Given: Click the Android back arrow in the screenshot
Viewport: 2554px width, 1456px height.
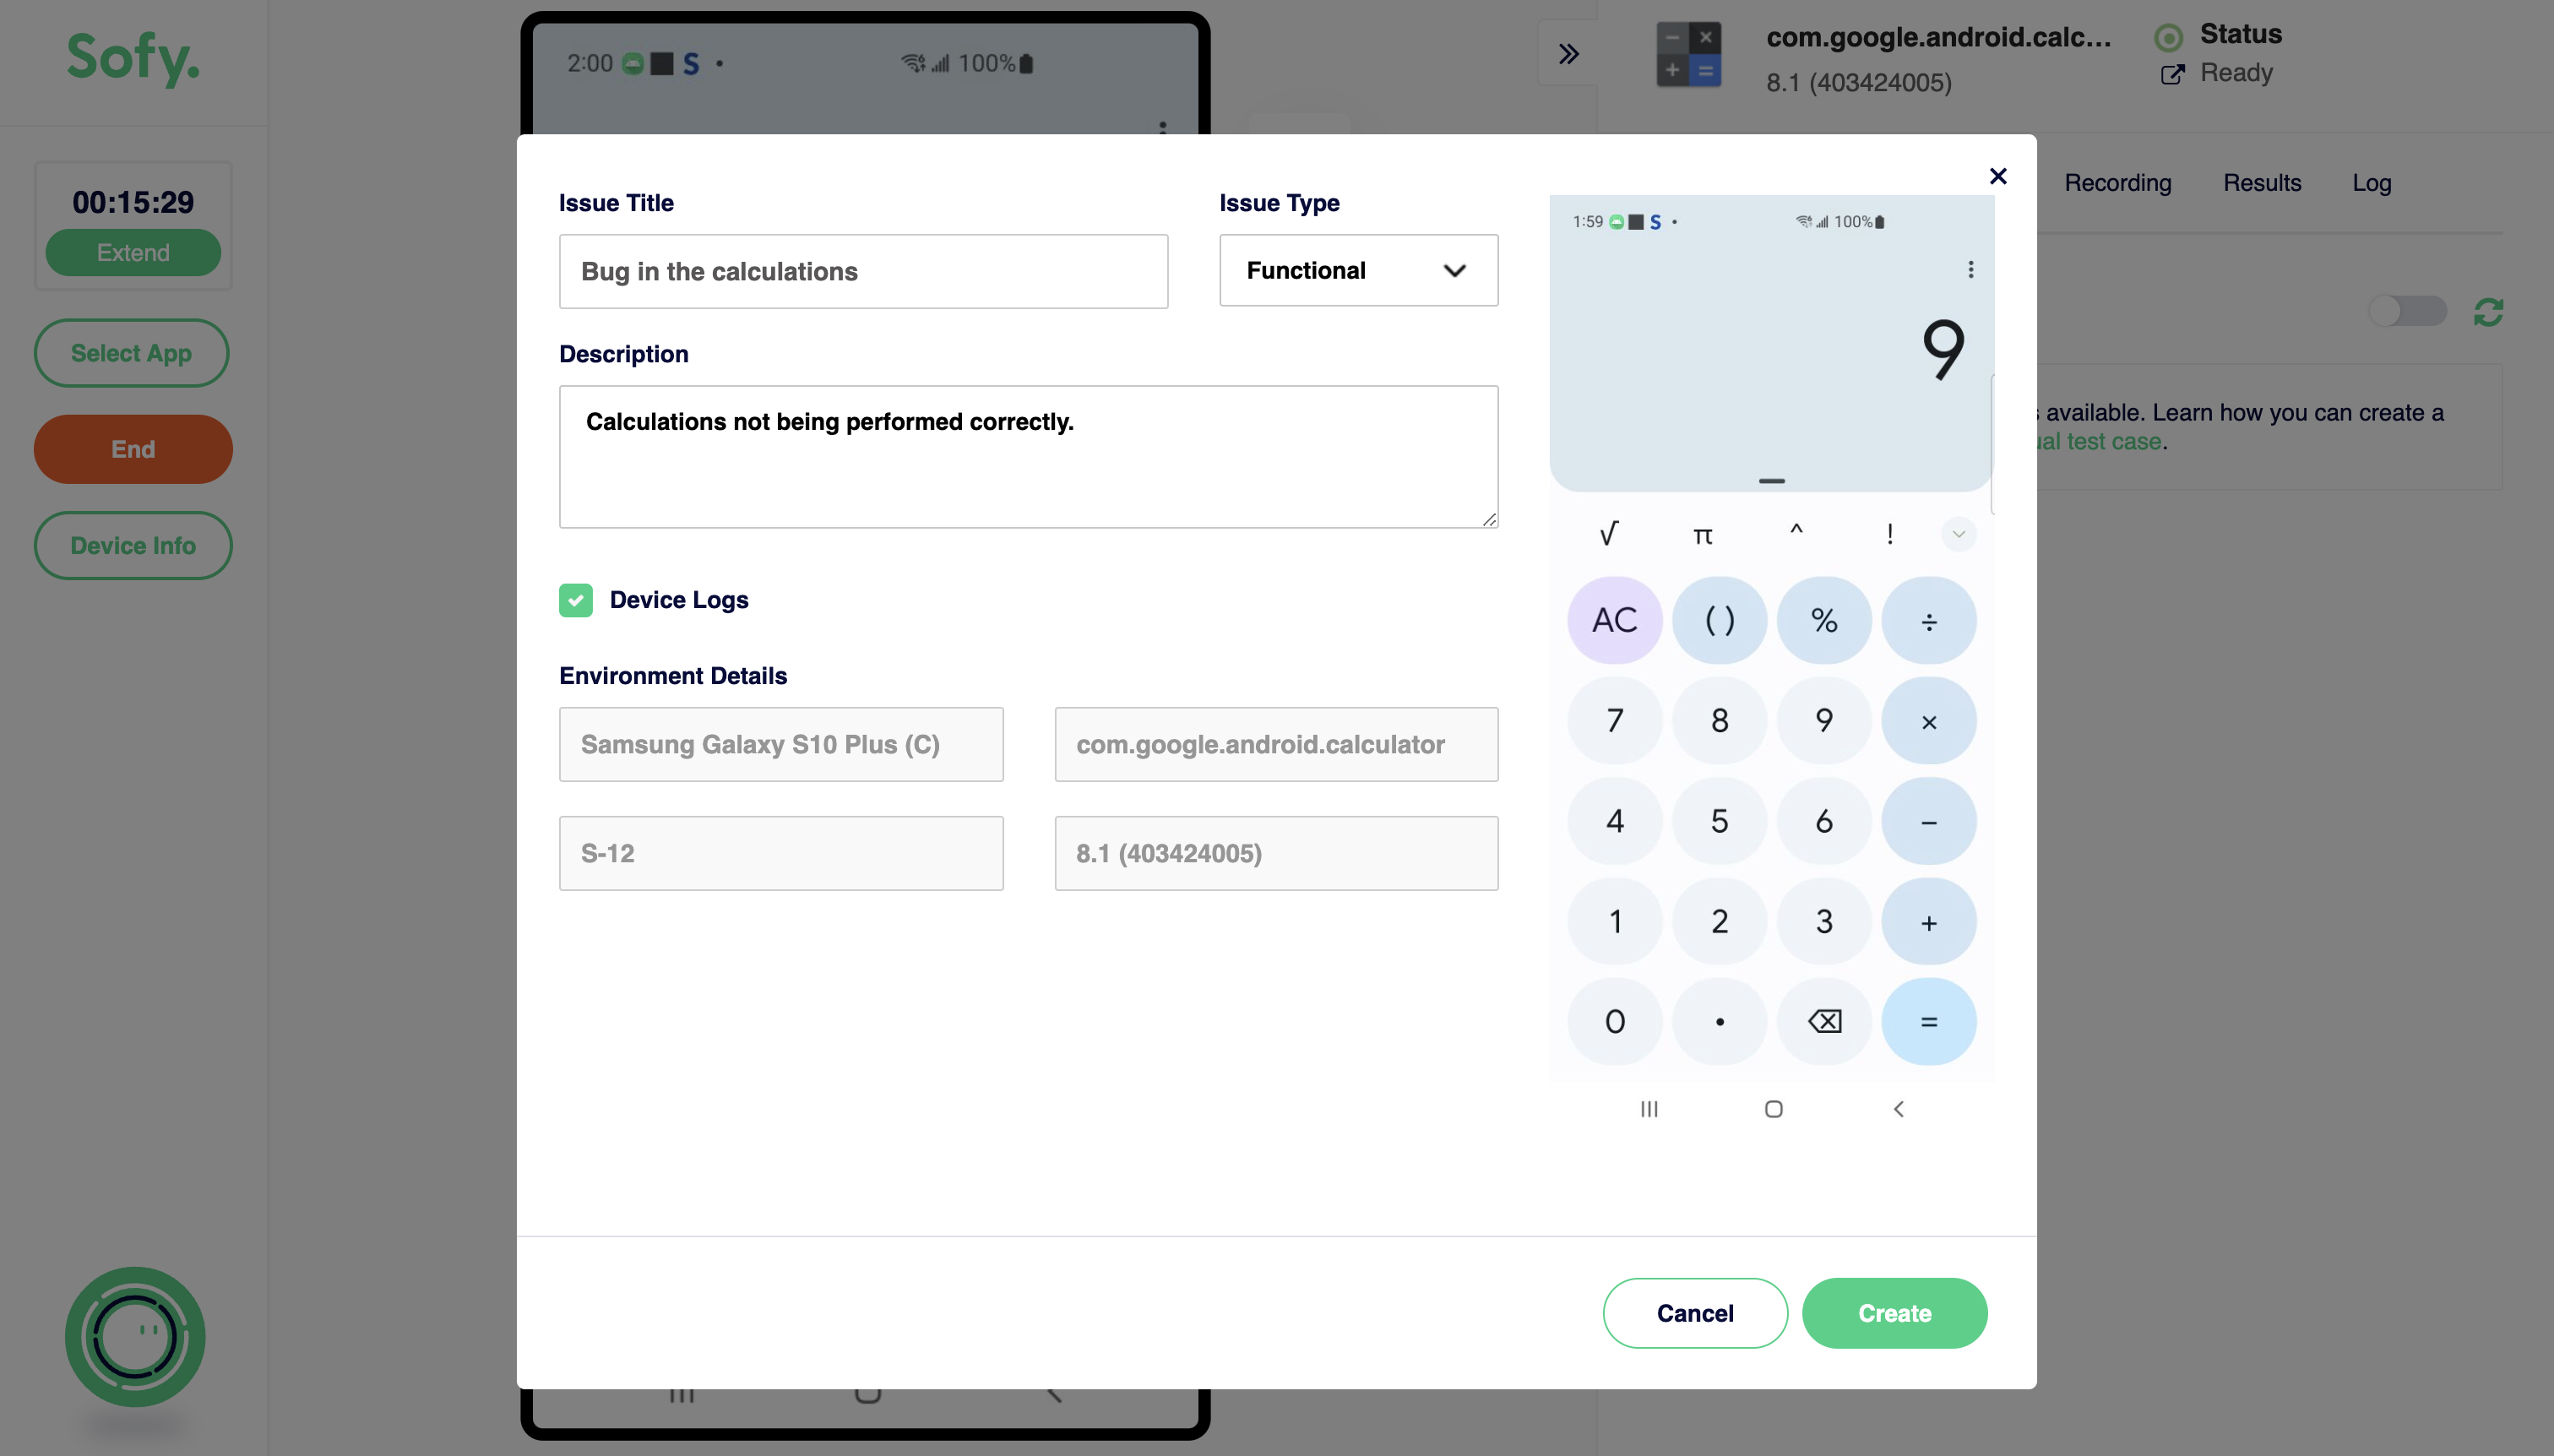Looking at the screenshot, I should (x=1898, y=1109).
